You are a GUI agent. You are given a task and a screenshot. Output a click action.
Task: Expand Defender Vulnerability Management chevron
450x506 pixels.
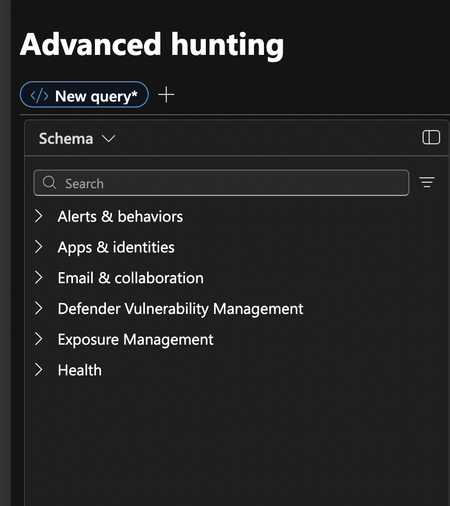[x=39, y=308]
